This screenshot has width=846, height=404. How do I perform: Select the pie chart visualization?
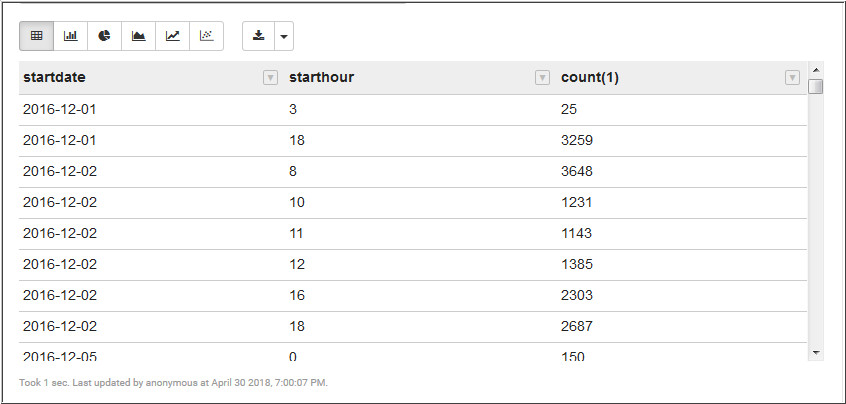[105, 36]
